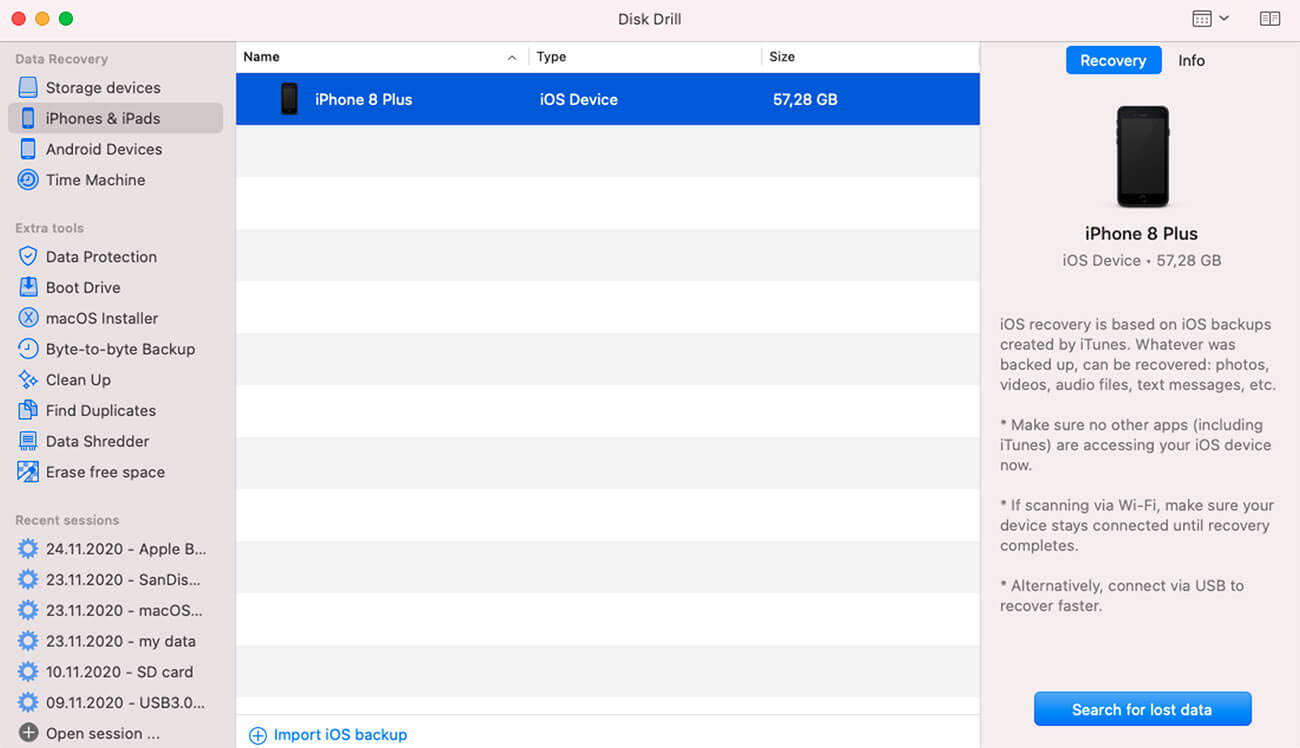The image size is (1300, 748).
Task: Switch to the Recovery tab
Action: (1113, 60)
